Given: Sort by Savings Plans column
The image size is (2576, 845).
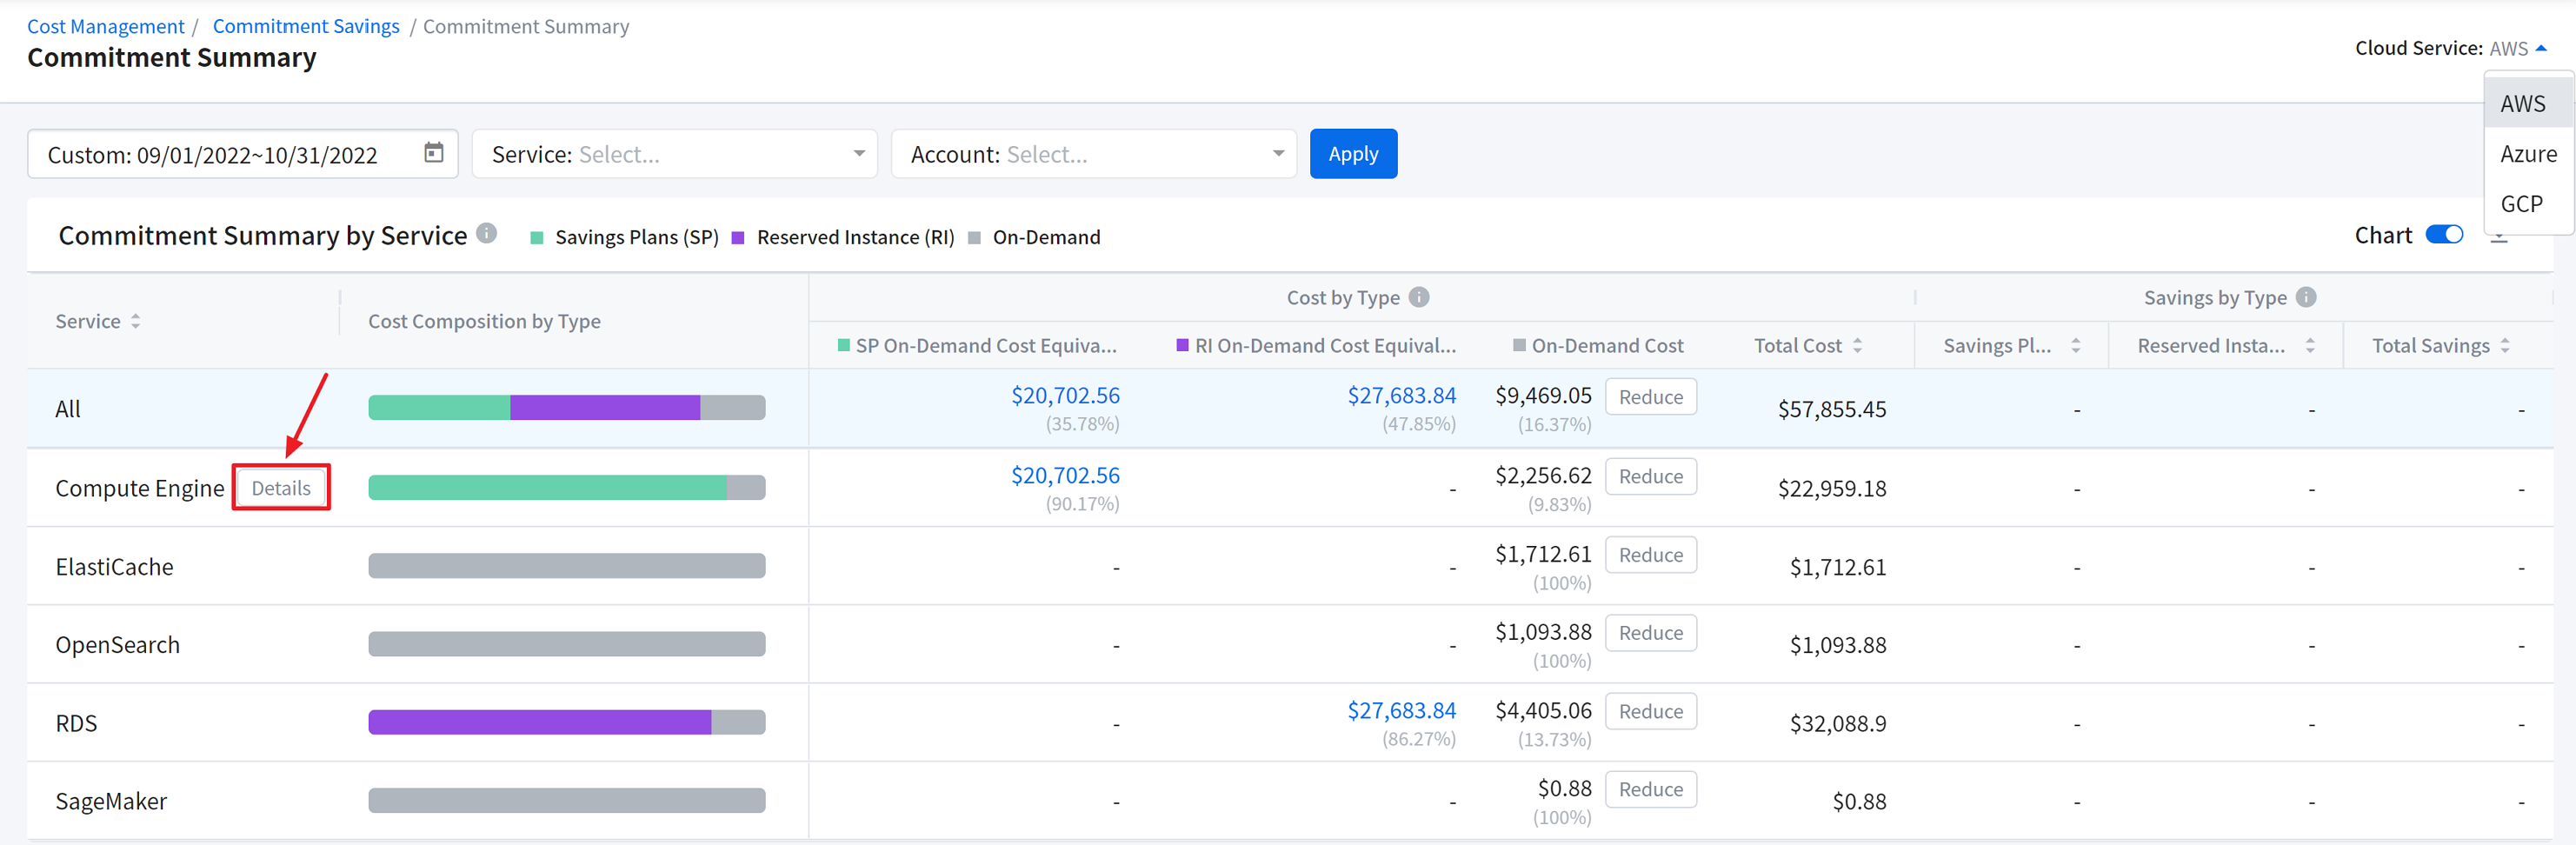Looking at the screenshot, I should tap(2075, 346).
